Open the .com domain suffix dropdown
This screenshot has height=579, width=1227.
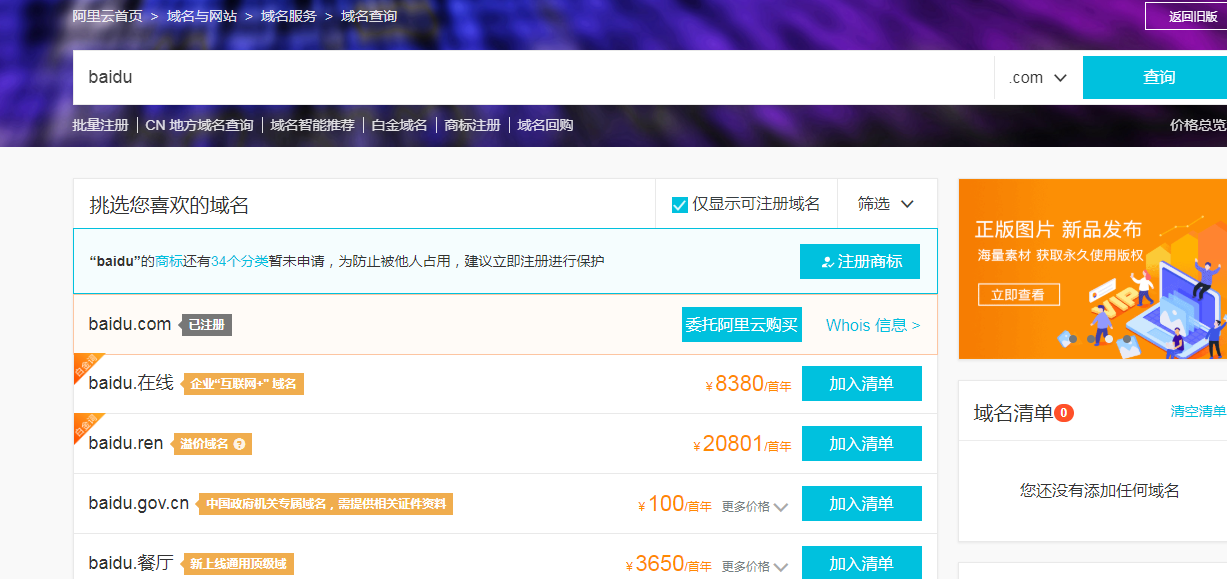tap(1038, 77)
